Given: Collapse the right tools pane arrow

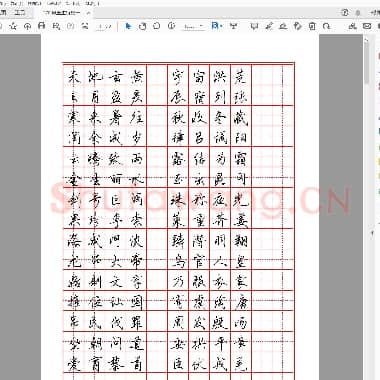Looking at the screenshot, I should (x=373, y=233).
